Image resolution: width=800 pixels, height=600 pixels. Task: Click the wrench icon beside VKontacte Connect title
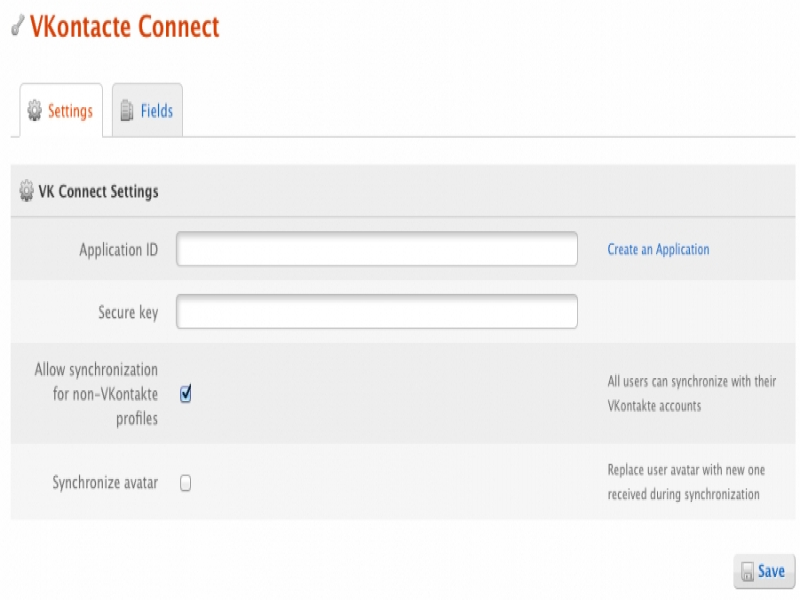pos(17,27)
